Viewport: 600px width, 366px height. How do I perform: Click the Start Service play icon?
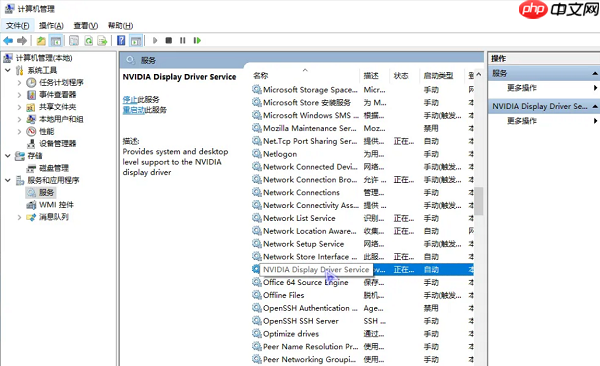click(155, 40)
